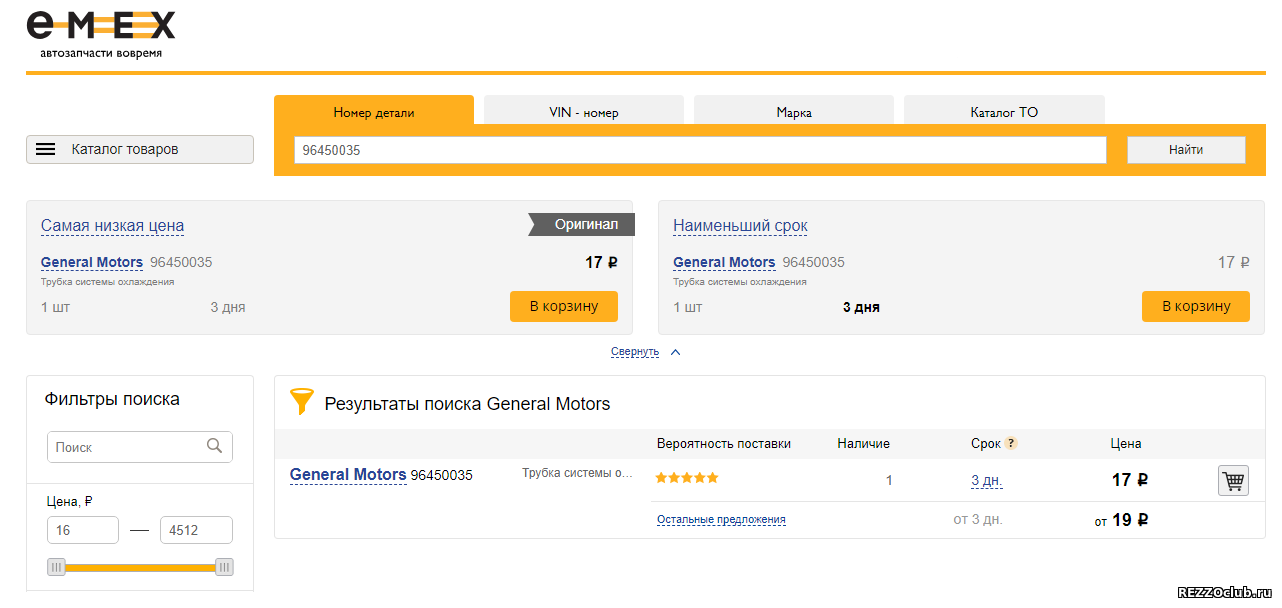The height and width of the screenshot is (608, 1282).
Task: Open the Каталог ТО tab
Action: pos(1004,112)
